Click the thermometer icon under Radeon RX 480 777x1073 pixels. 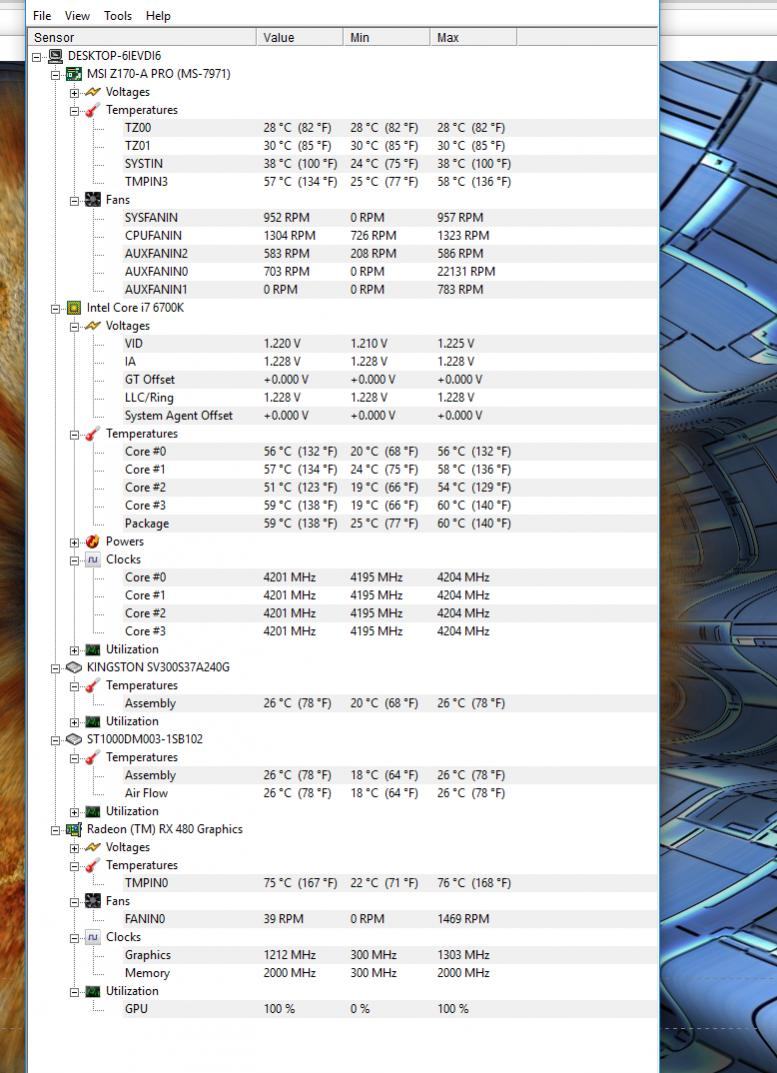pyautogui.click(x=92, y=865)
